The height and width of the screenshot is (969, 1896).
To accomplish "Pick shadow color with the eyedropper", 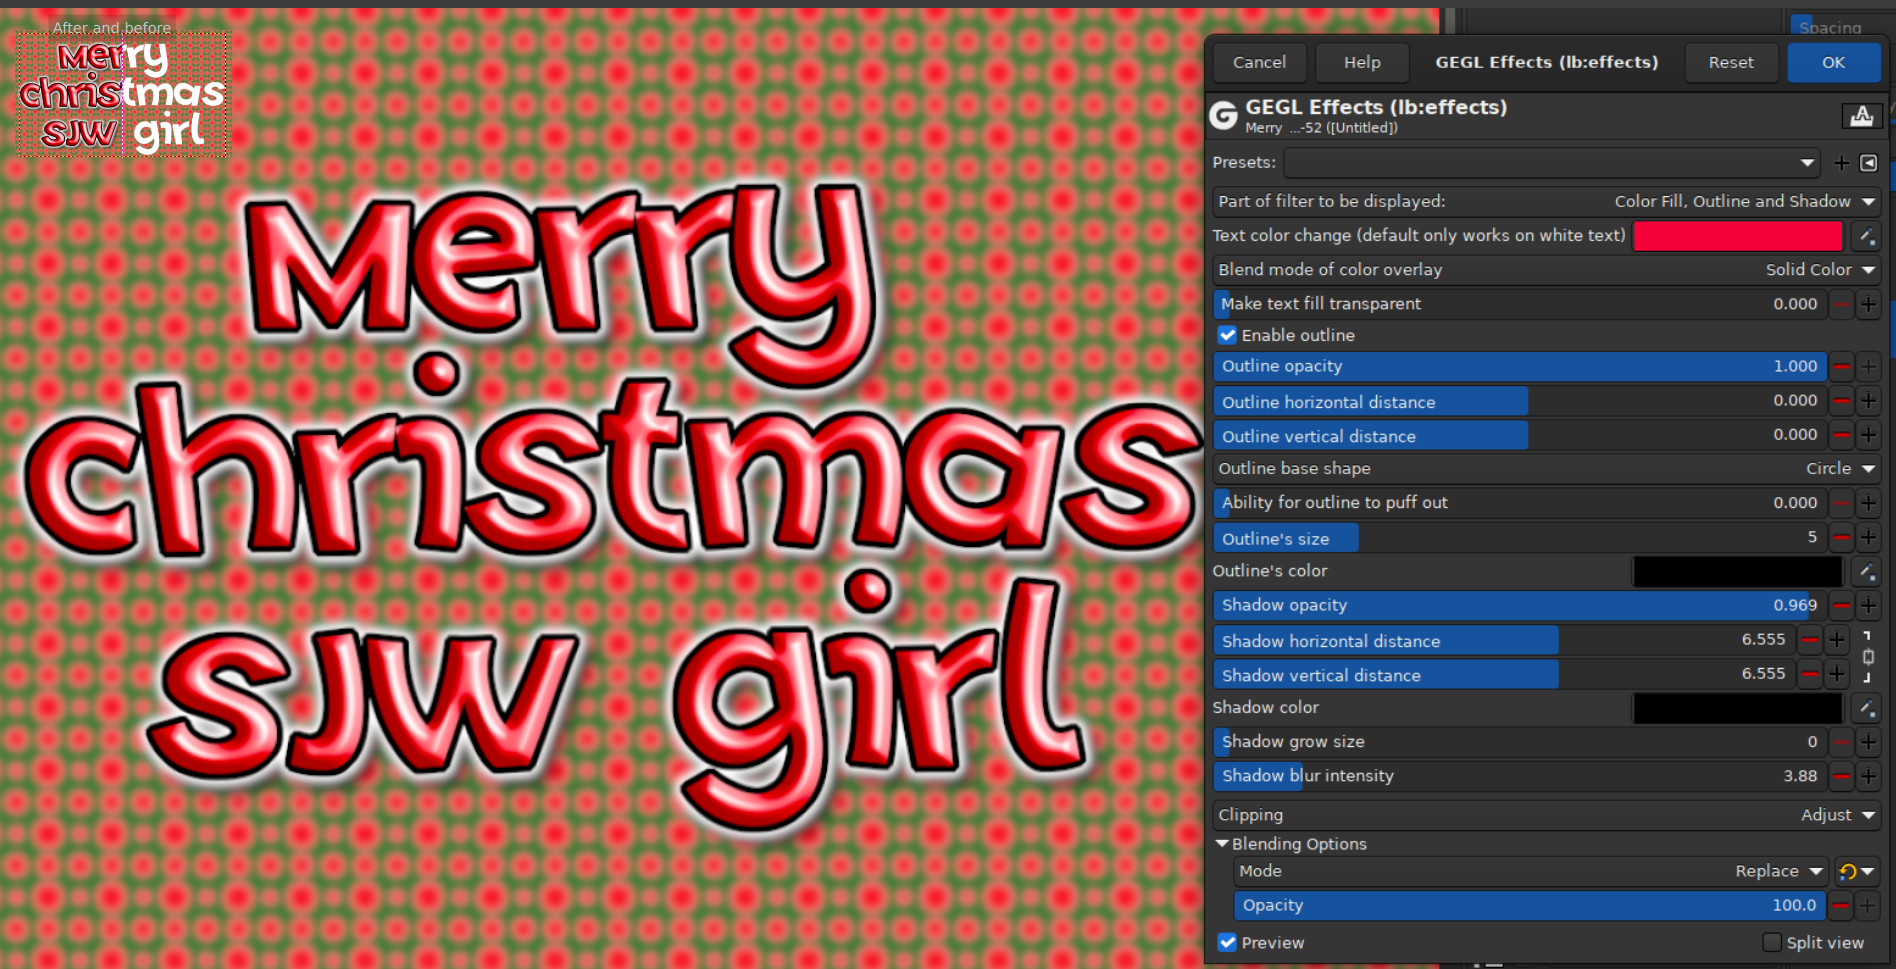I will [x=1865, y=708].
